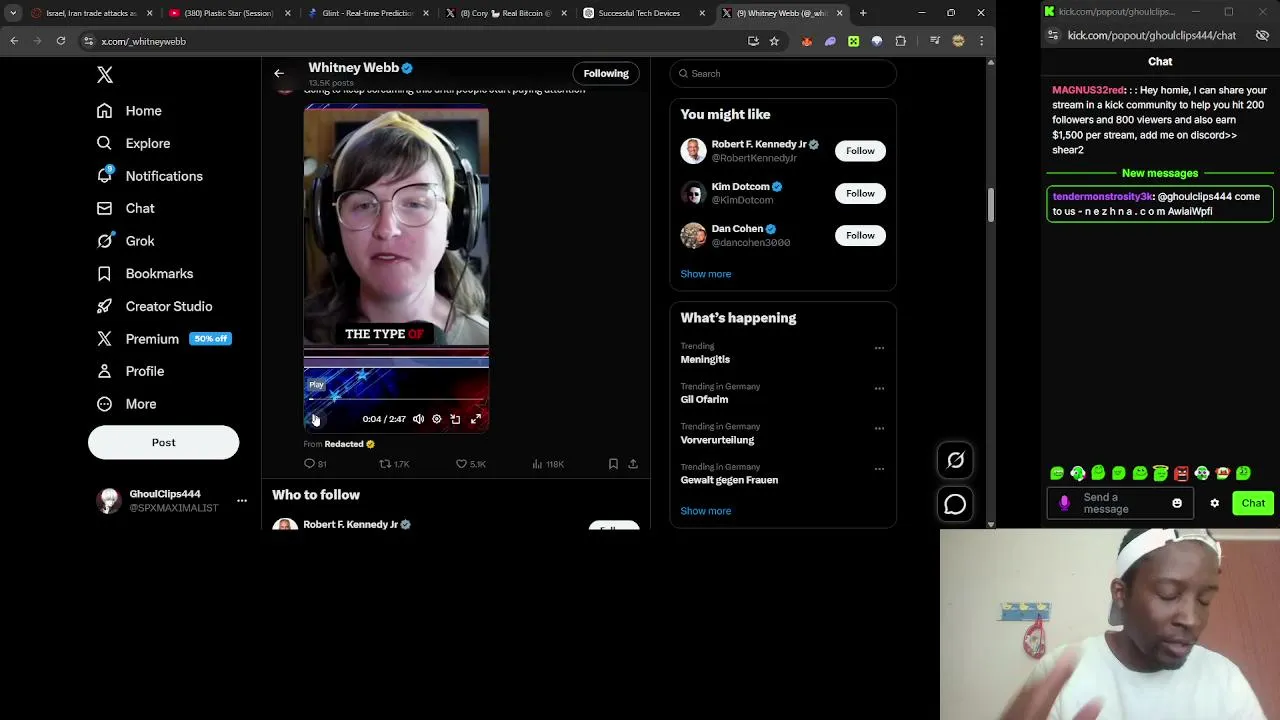
Task: Click the Post button
Action: 163,442
